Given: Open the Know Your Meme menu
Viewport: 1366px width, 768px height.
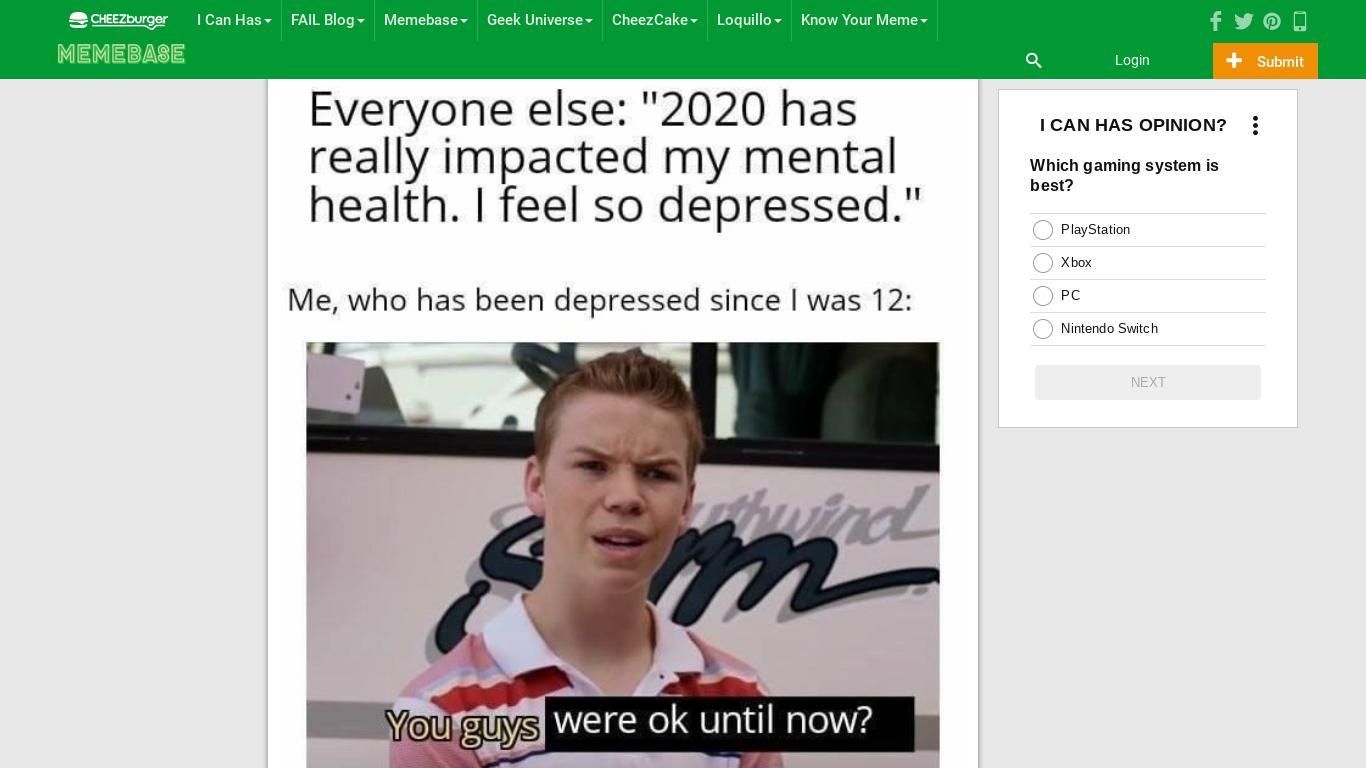Looking at the screenshot, I should tap(864, 20).
